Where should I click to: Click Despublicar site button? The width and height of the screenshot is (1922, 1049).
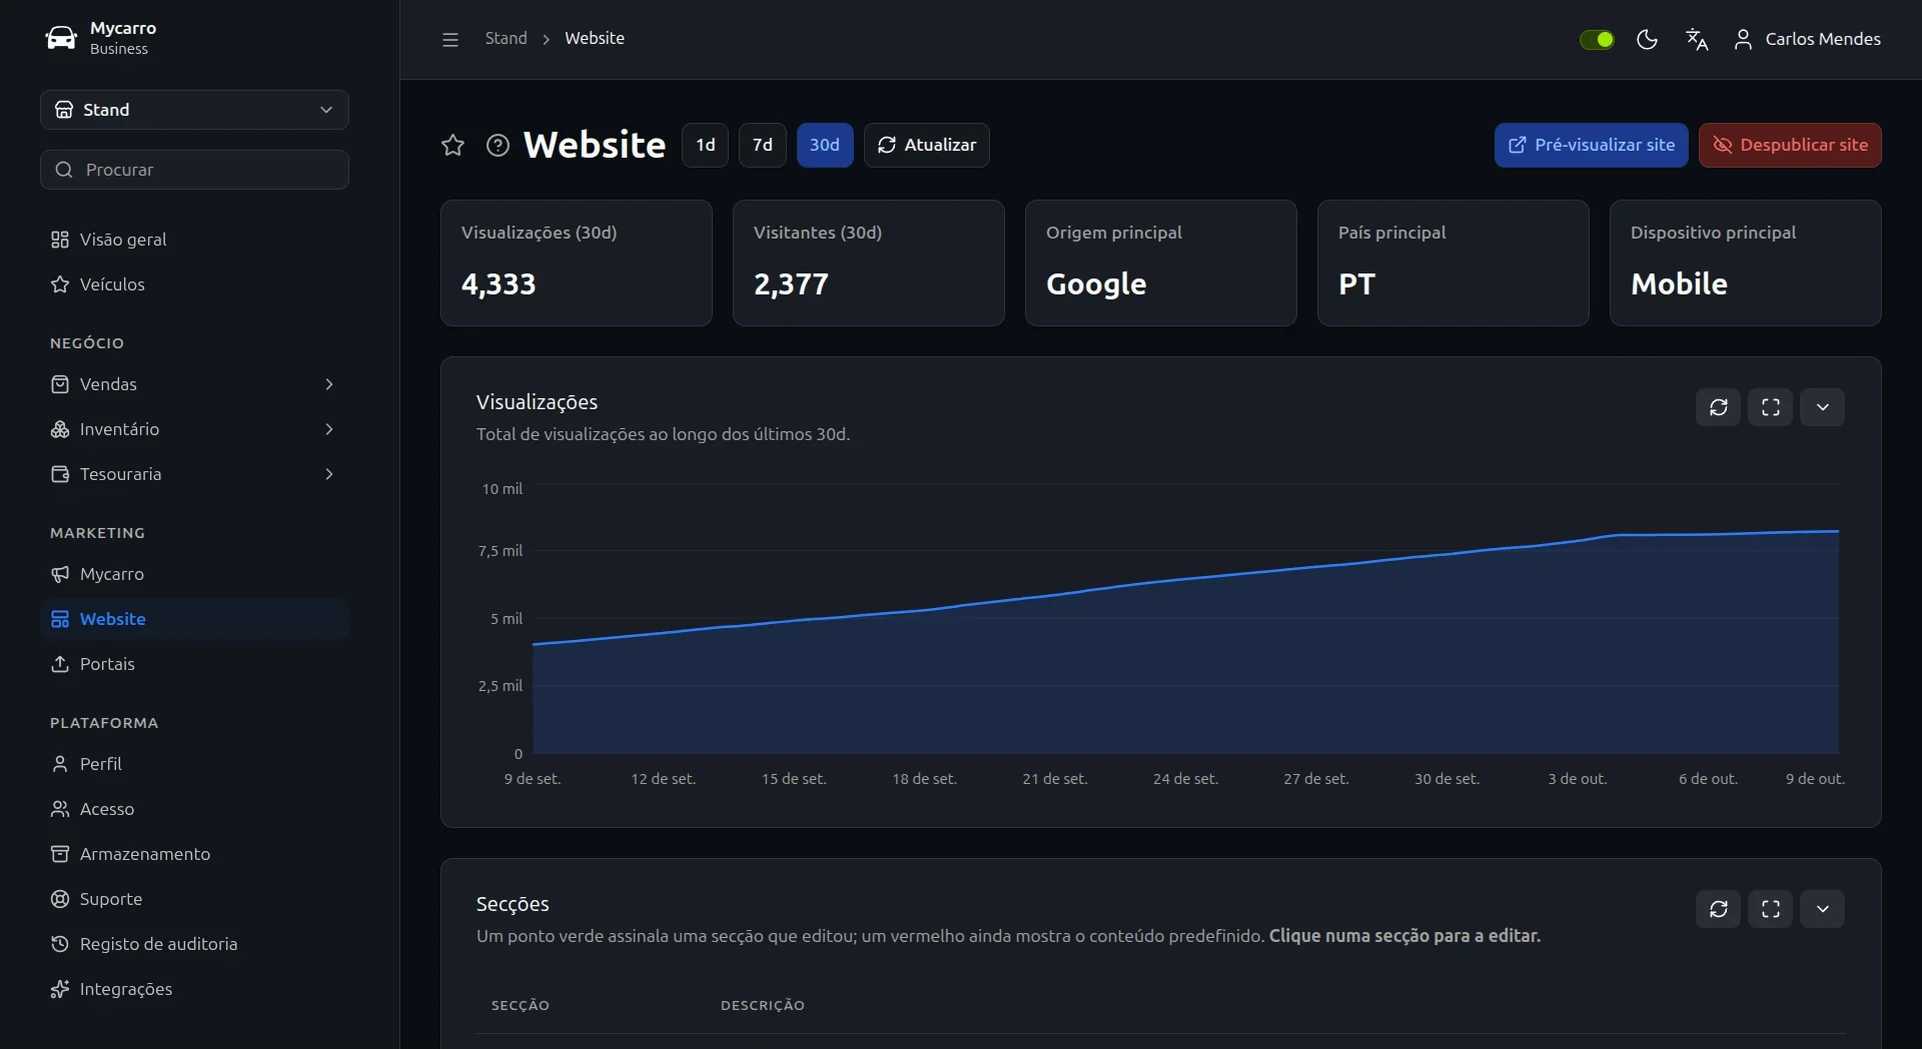[1790, 145]
